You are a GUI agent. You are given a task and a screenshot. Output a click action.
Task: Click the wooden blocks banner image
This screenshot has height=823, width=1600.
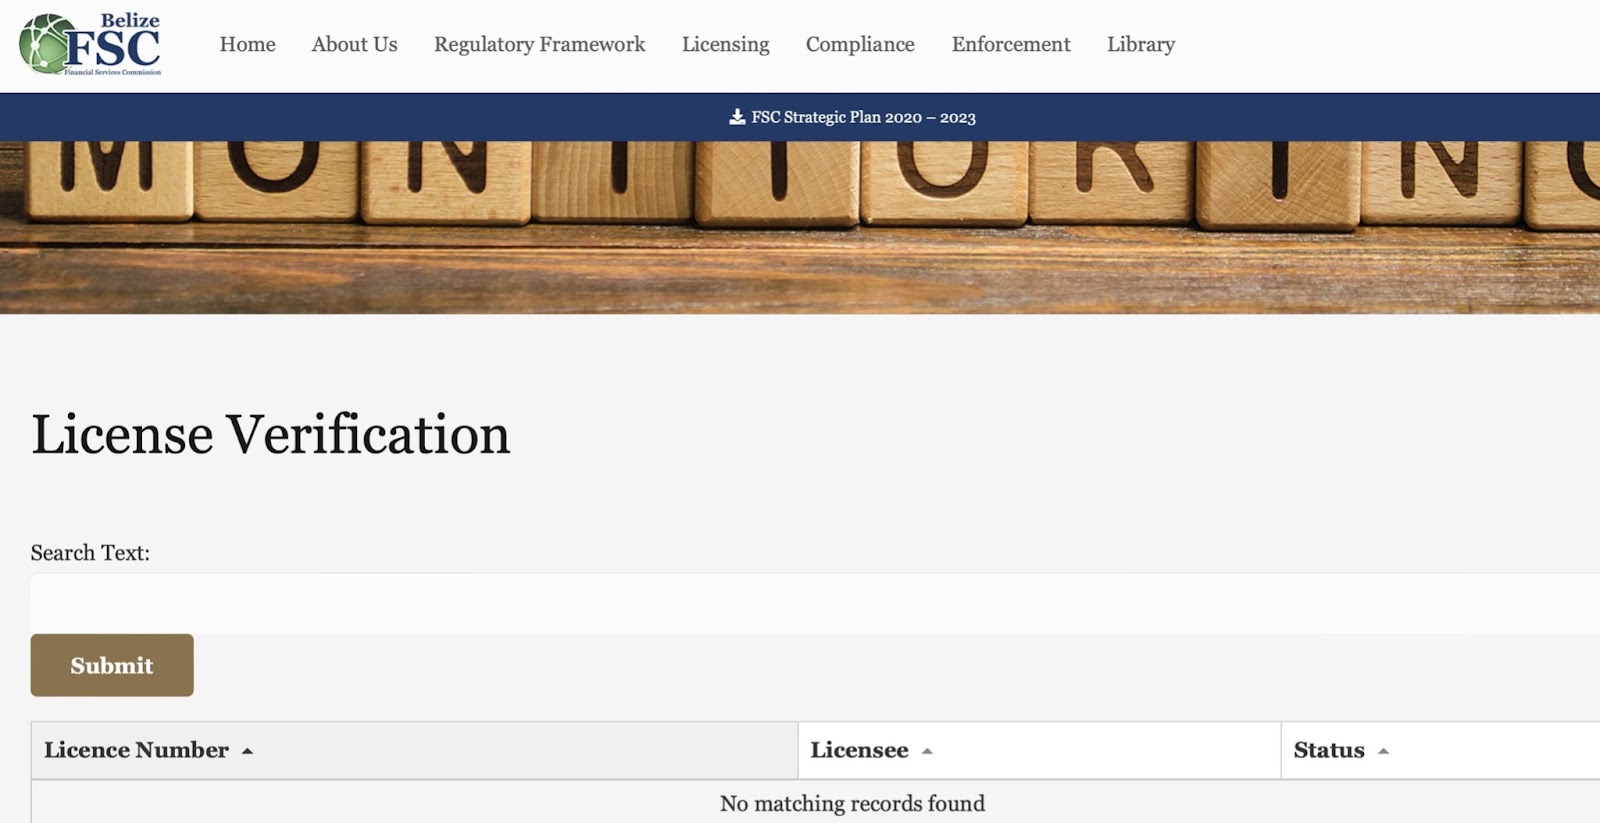800,227
